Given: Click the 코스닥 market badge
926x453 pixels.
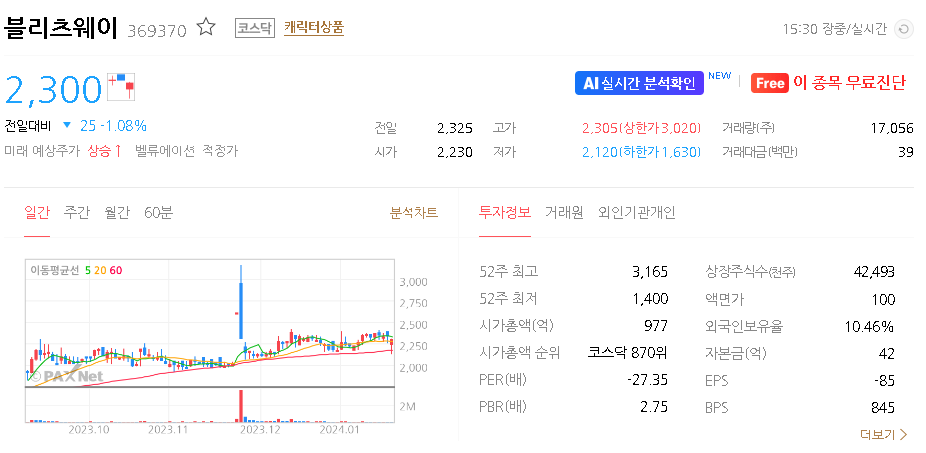Looking at the screenshot, I should point(255,28).
